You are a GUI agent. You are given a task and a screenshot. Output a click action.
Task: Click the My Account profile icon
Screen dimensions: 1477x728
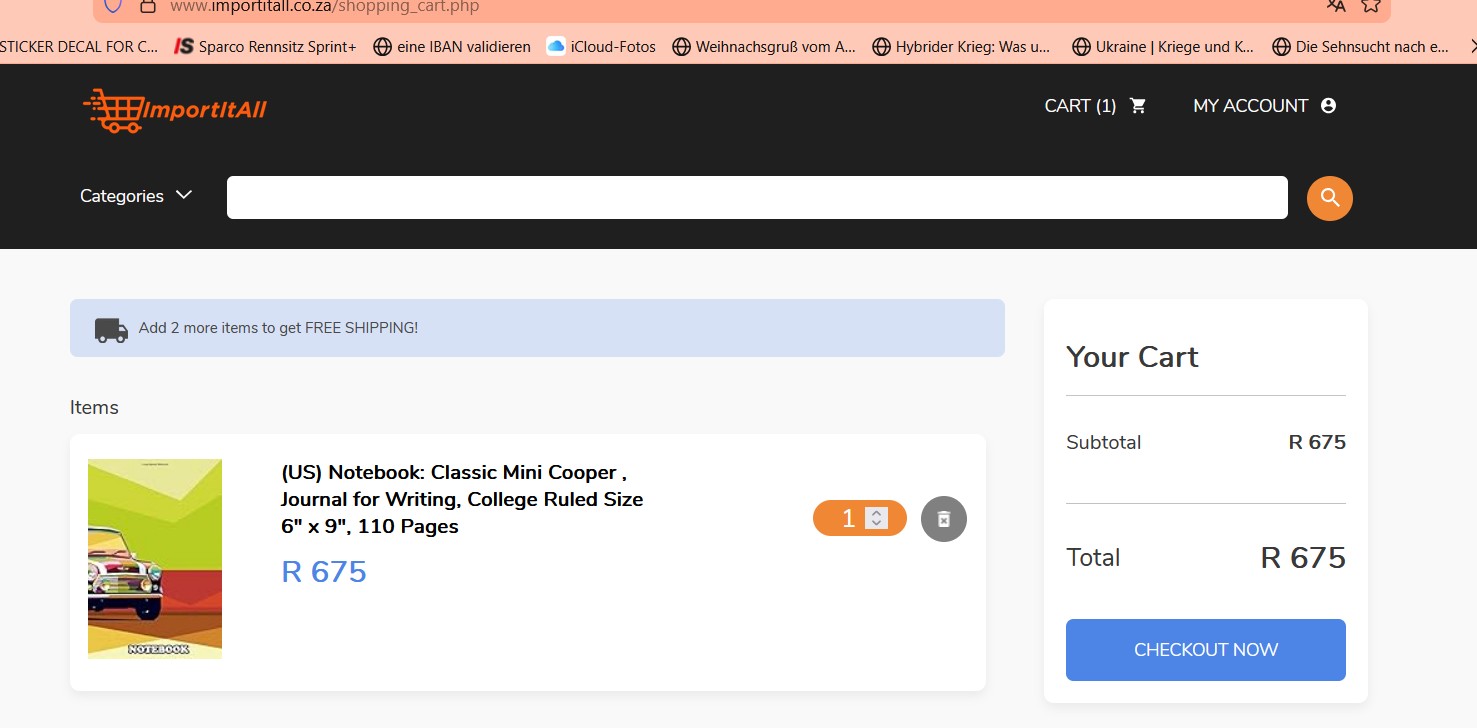tap(1328, 106)
